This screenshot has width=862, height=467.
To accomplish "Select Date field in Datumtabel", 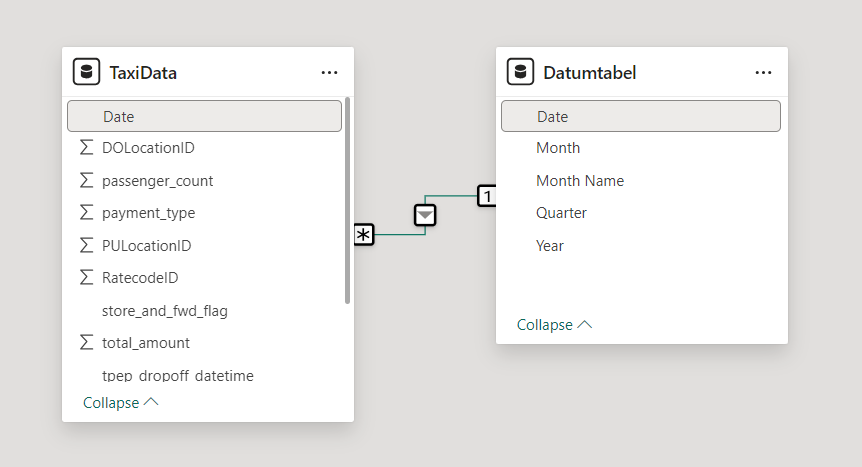I will tap(552, 117).
